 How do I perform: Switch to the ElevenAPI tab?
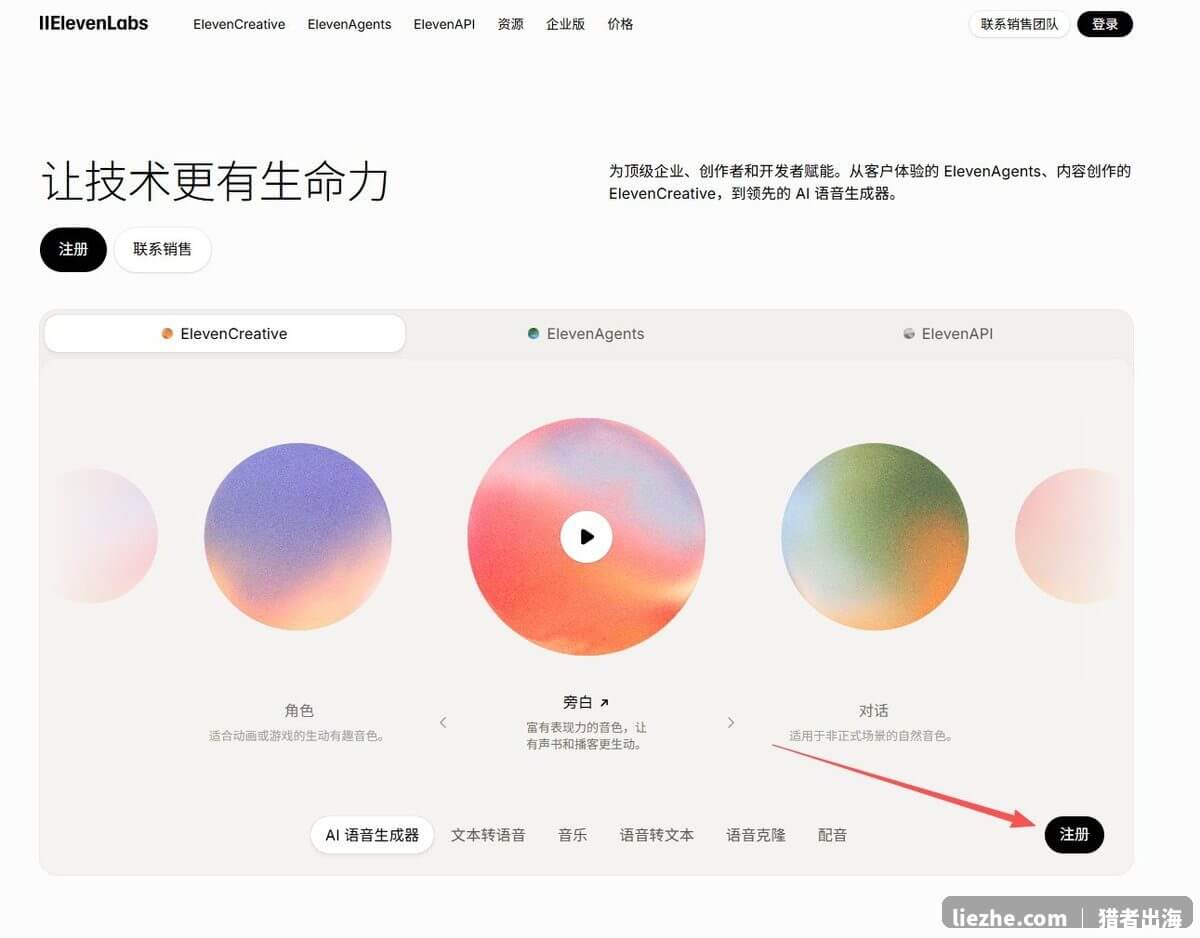tap(948, 334)
